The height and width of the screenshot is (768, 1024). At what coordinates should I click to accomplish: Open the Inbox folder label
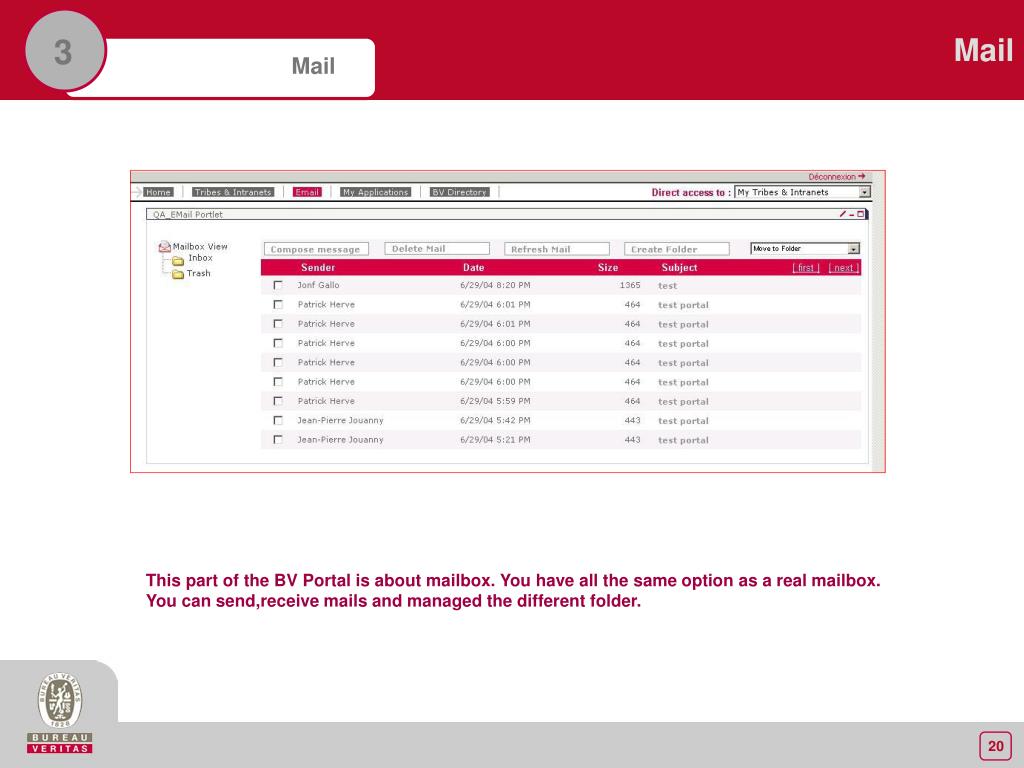[200, 258]
